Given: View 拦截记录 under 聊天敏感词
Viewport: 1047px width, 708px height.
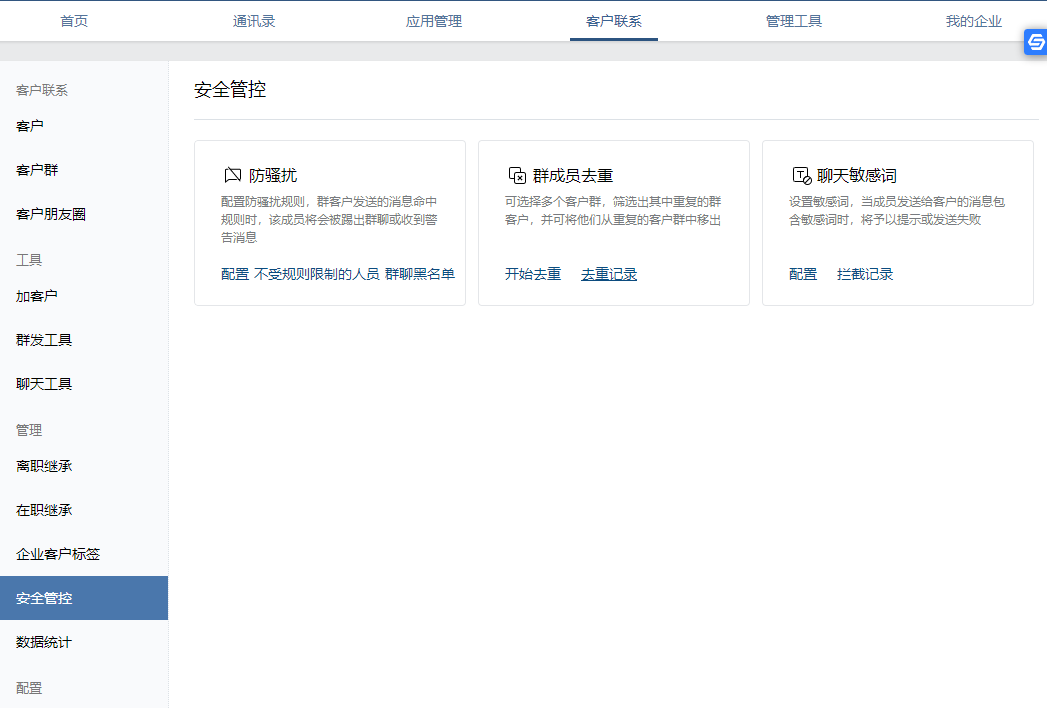Looking at the screenshot, I should pos(865,274).
